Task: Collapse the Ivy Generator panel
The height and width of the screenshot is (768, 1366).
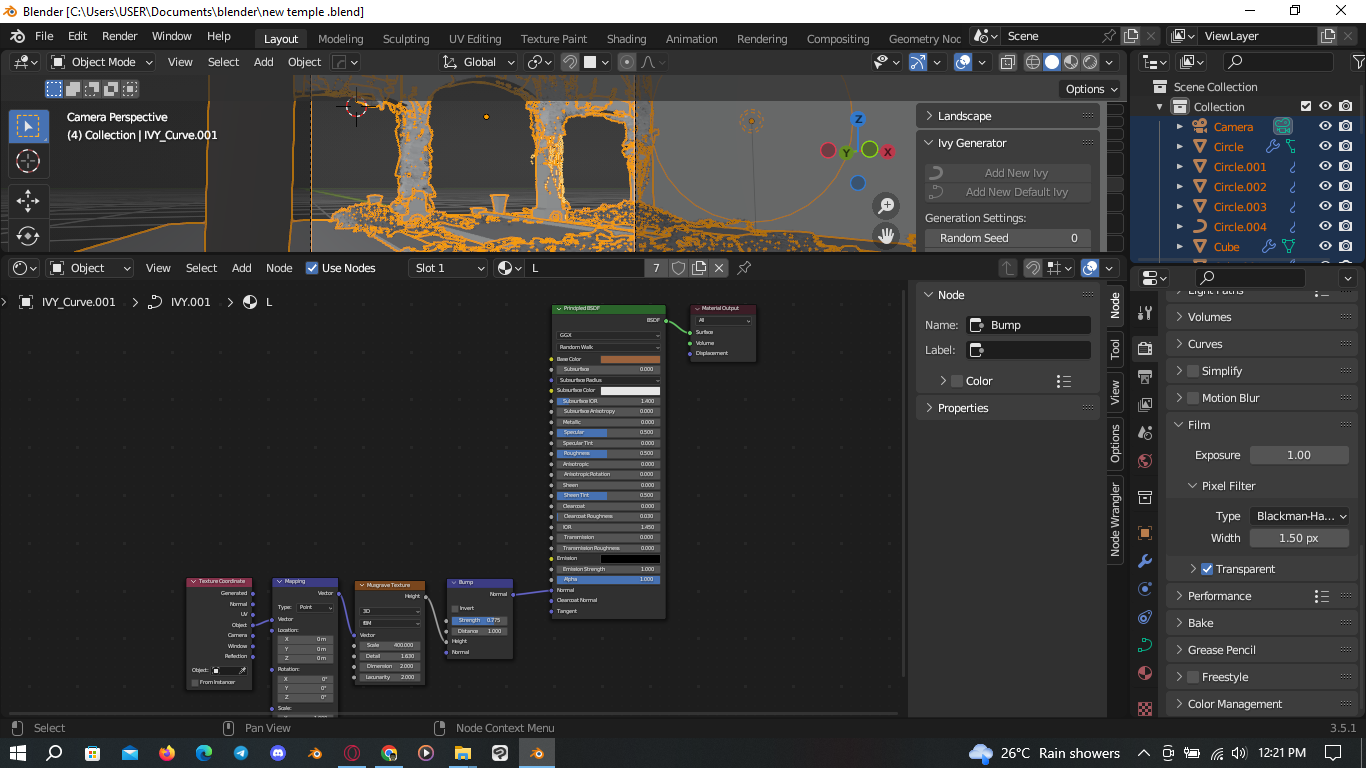Action: click(1008, 143)
